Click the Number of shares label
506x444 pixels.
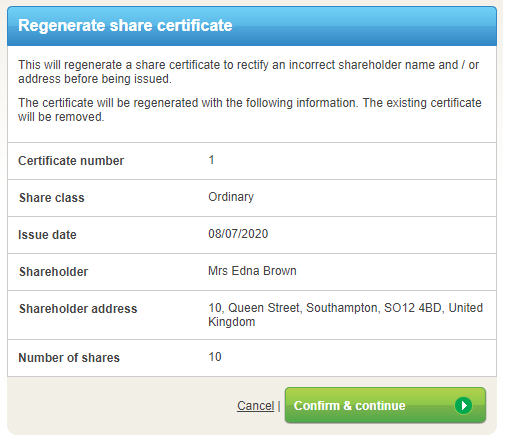tap(69, 358)
